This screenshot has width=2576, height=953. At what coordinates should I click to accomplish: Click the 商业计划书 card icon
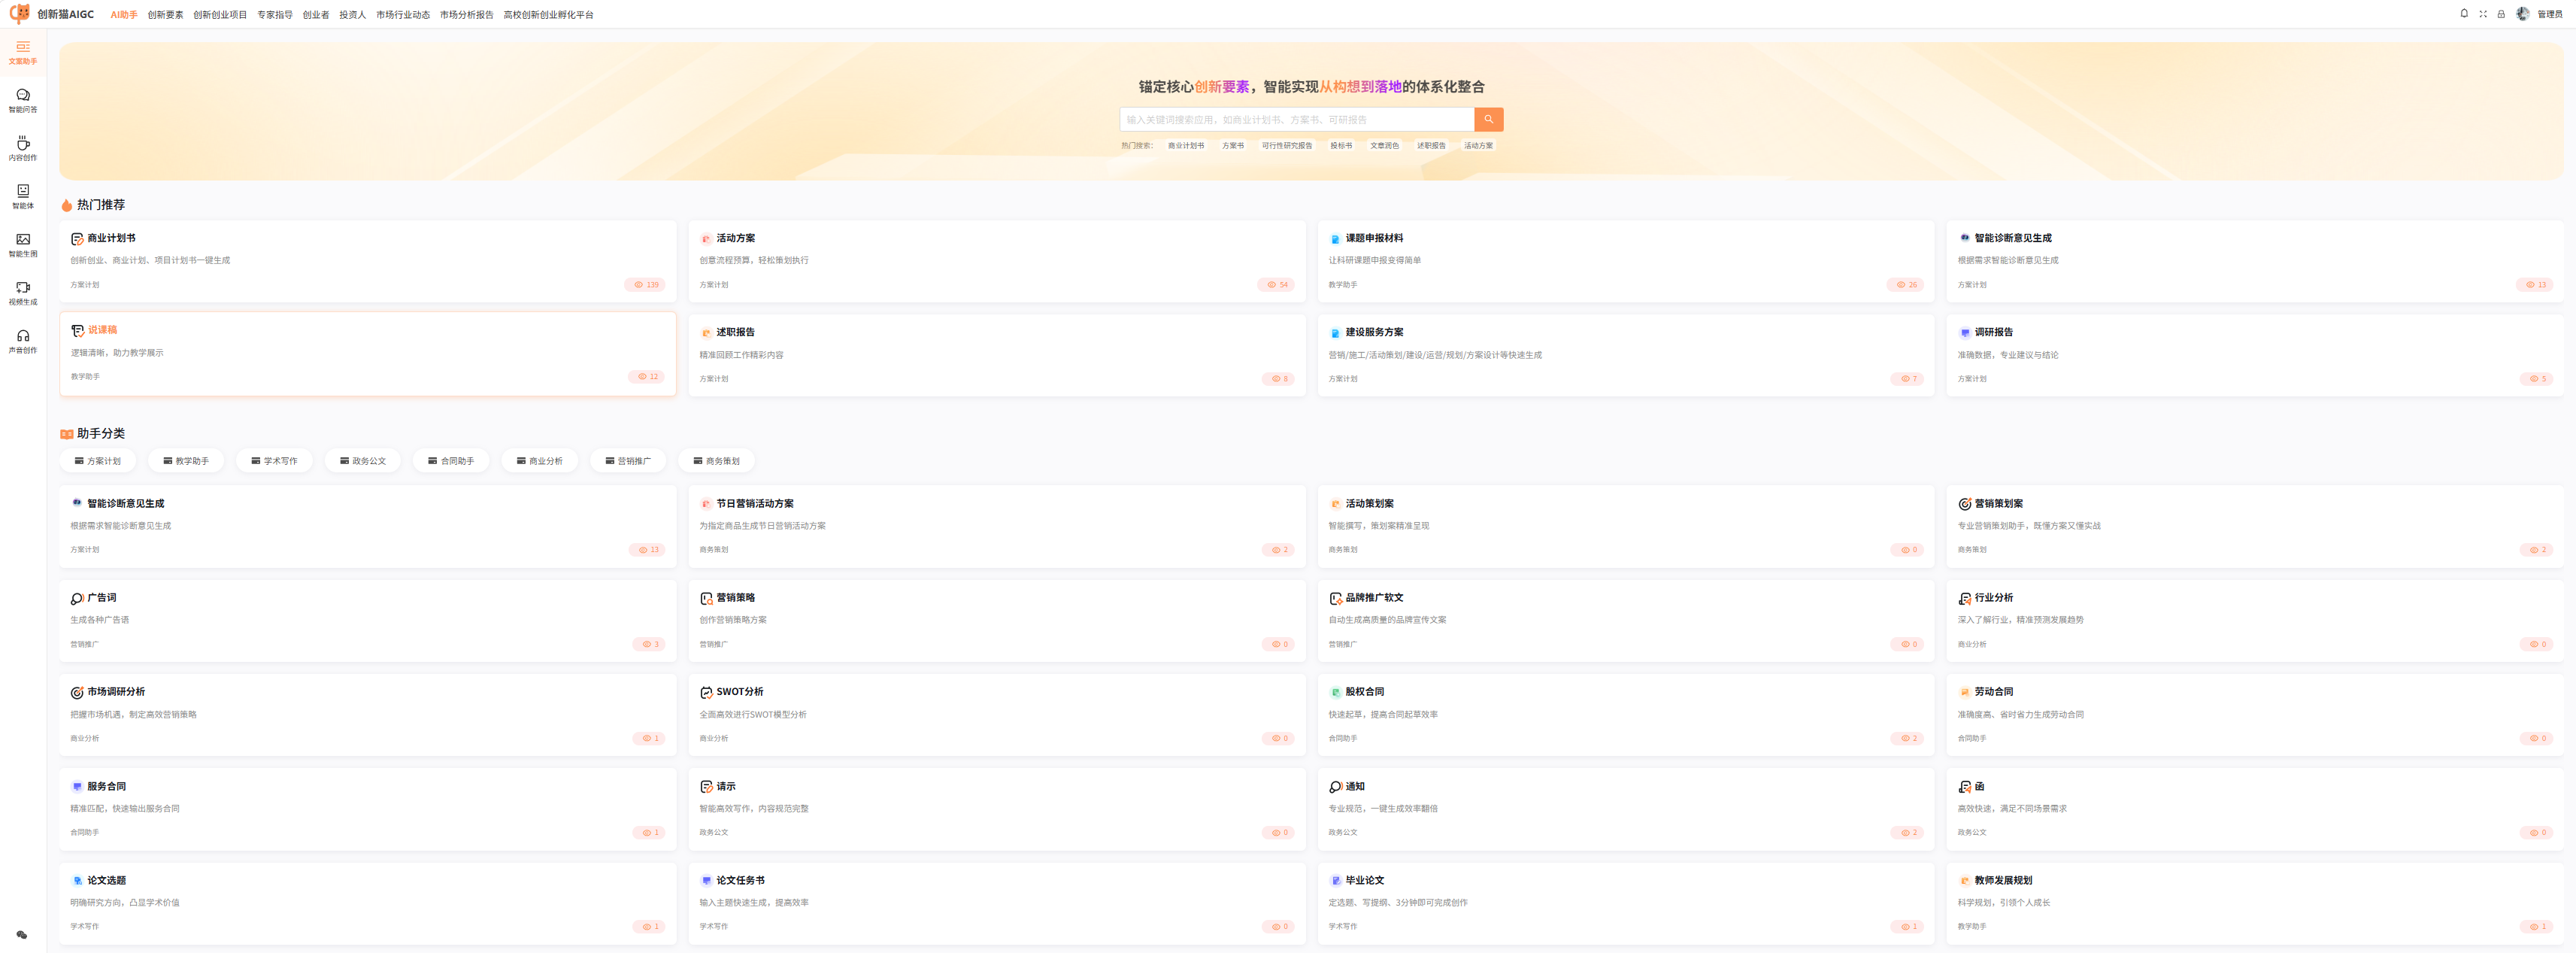click(77, 238)
